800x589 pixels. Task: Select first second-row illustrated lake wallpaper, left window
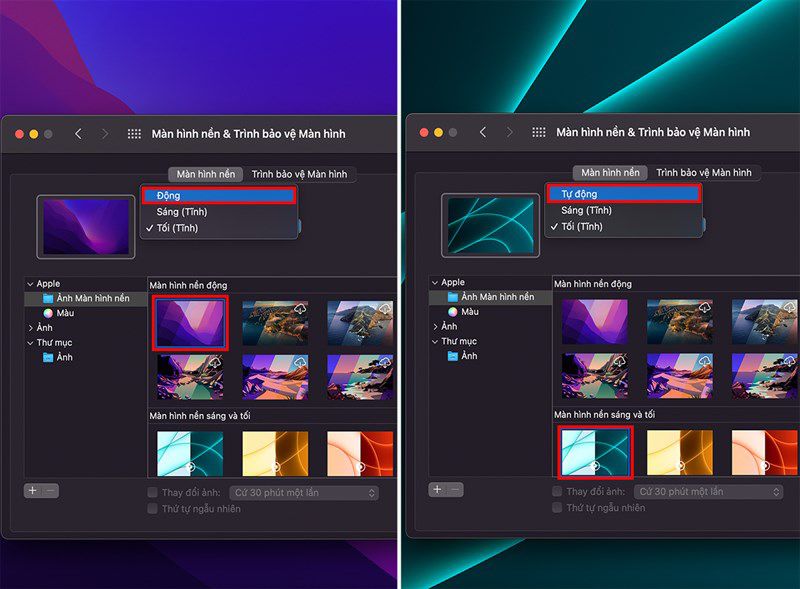click(190, 377)
